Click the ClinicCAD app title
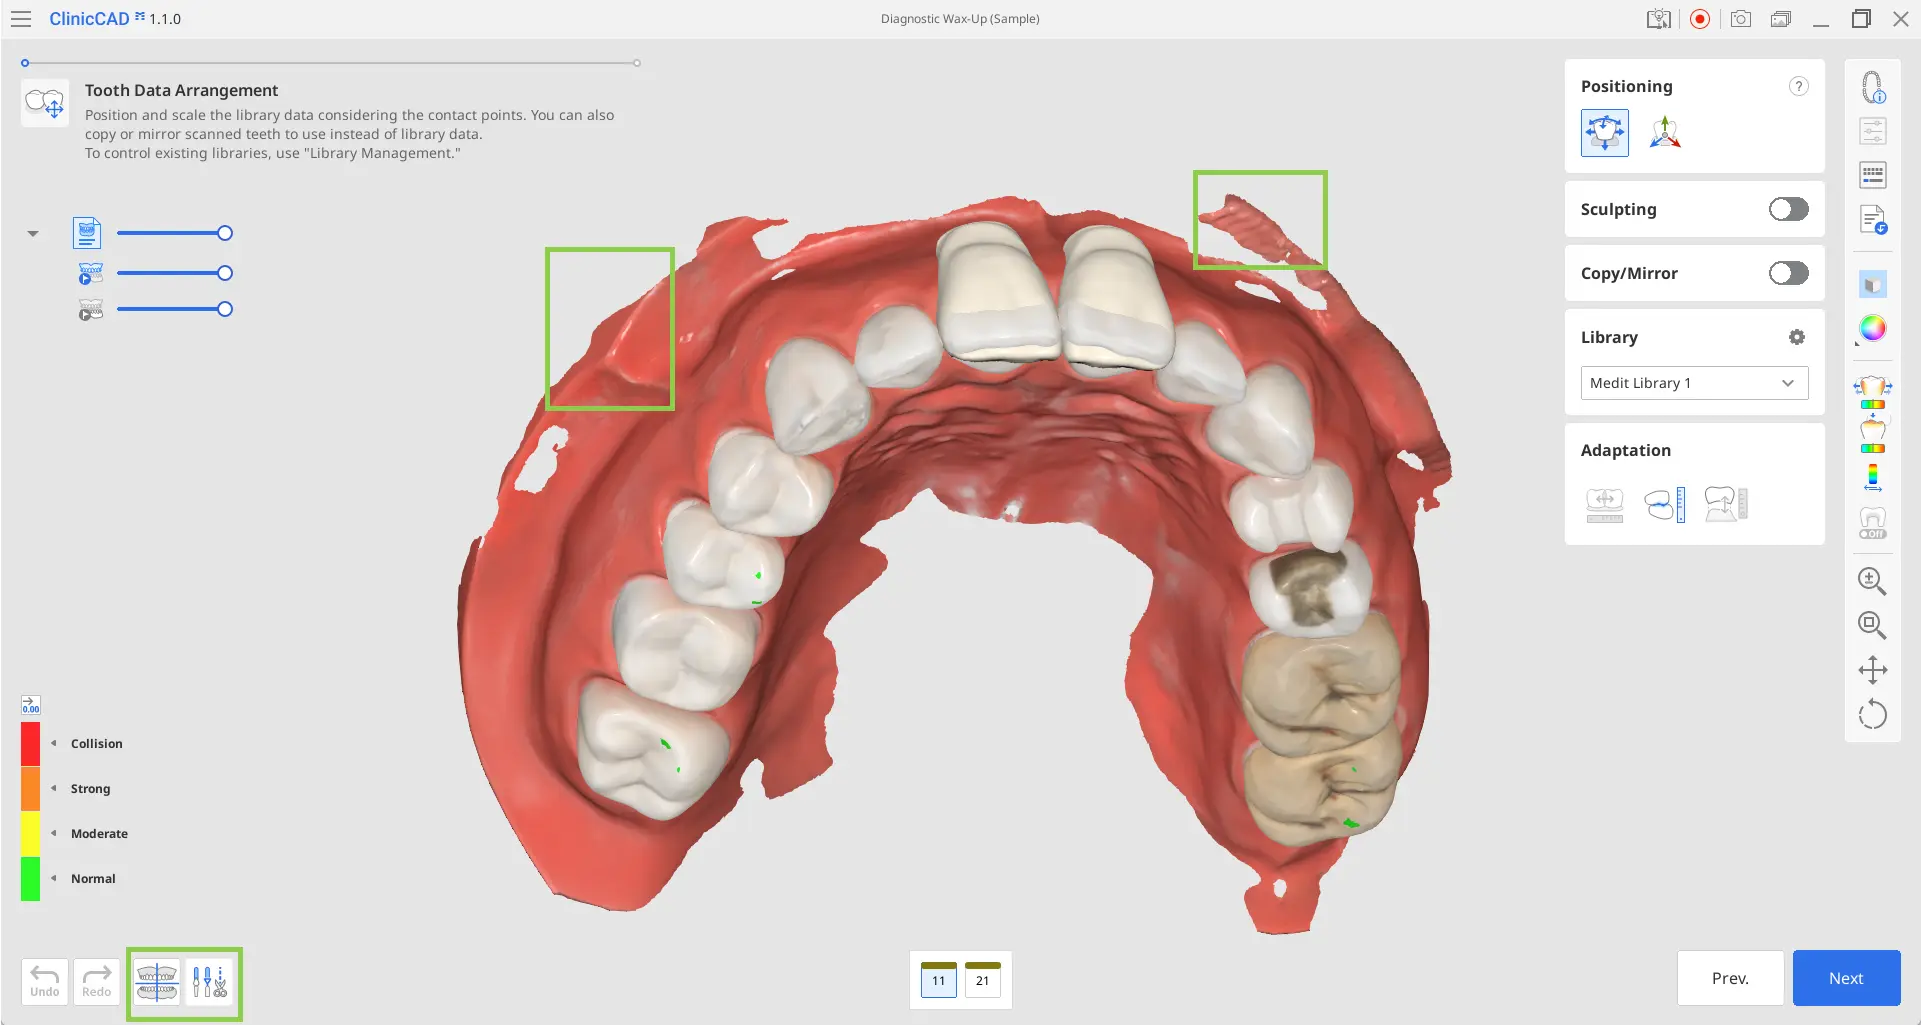Image resolution: width=1921 pixels, height=1025 pixels. 89,19
